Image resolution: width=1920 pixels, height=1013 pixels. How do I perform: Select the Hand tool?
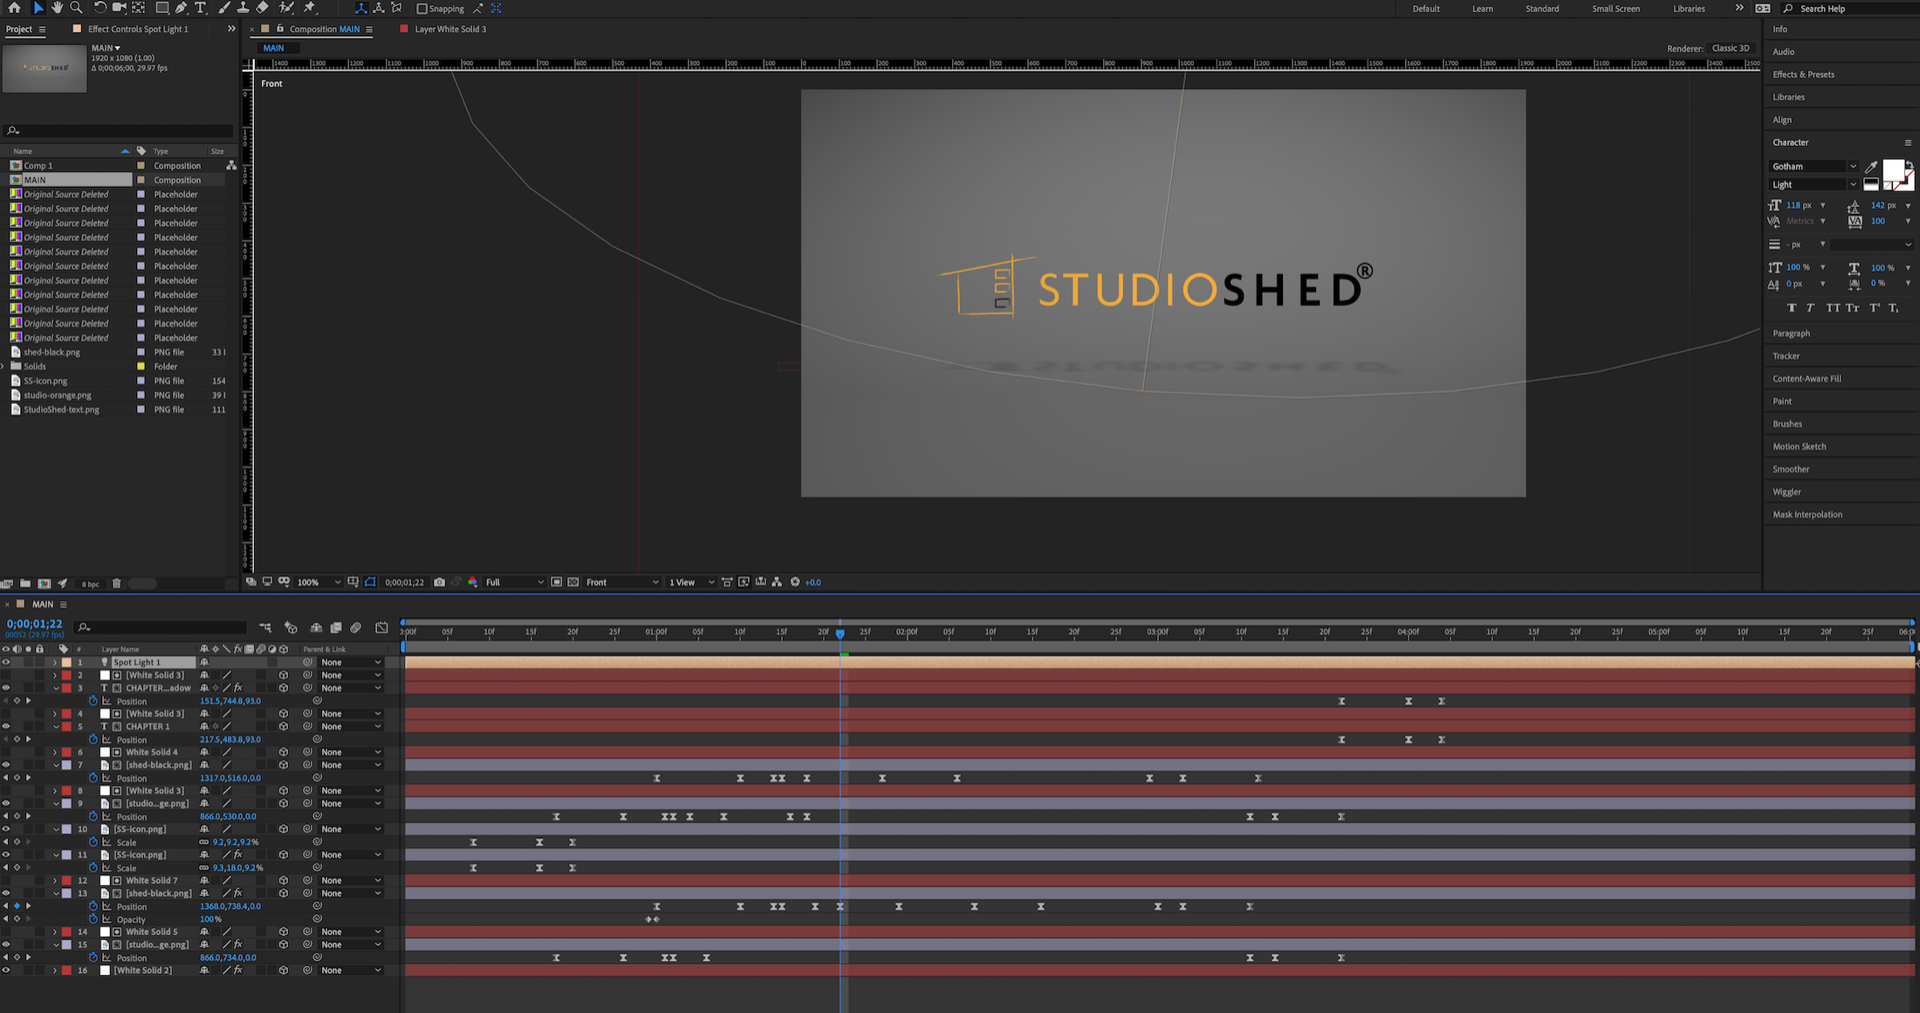(x=57, y=8)
